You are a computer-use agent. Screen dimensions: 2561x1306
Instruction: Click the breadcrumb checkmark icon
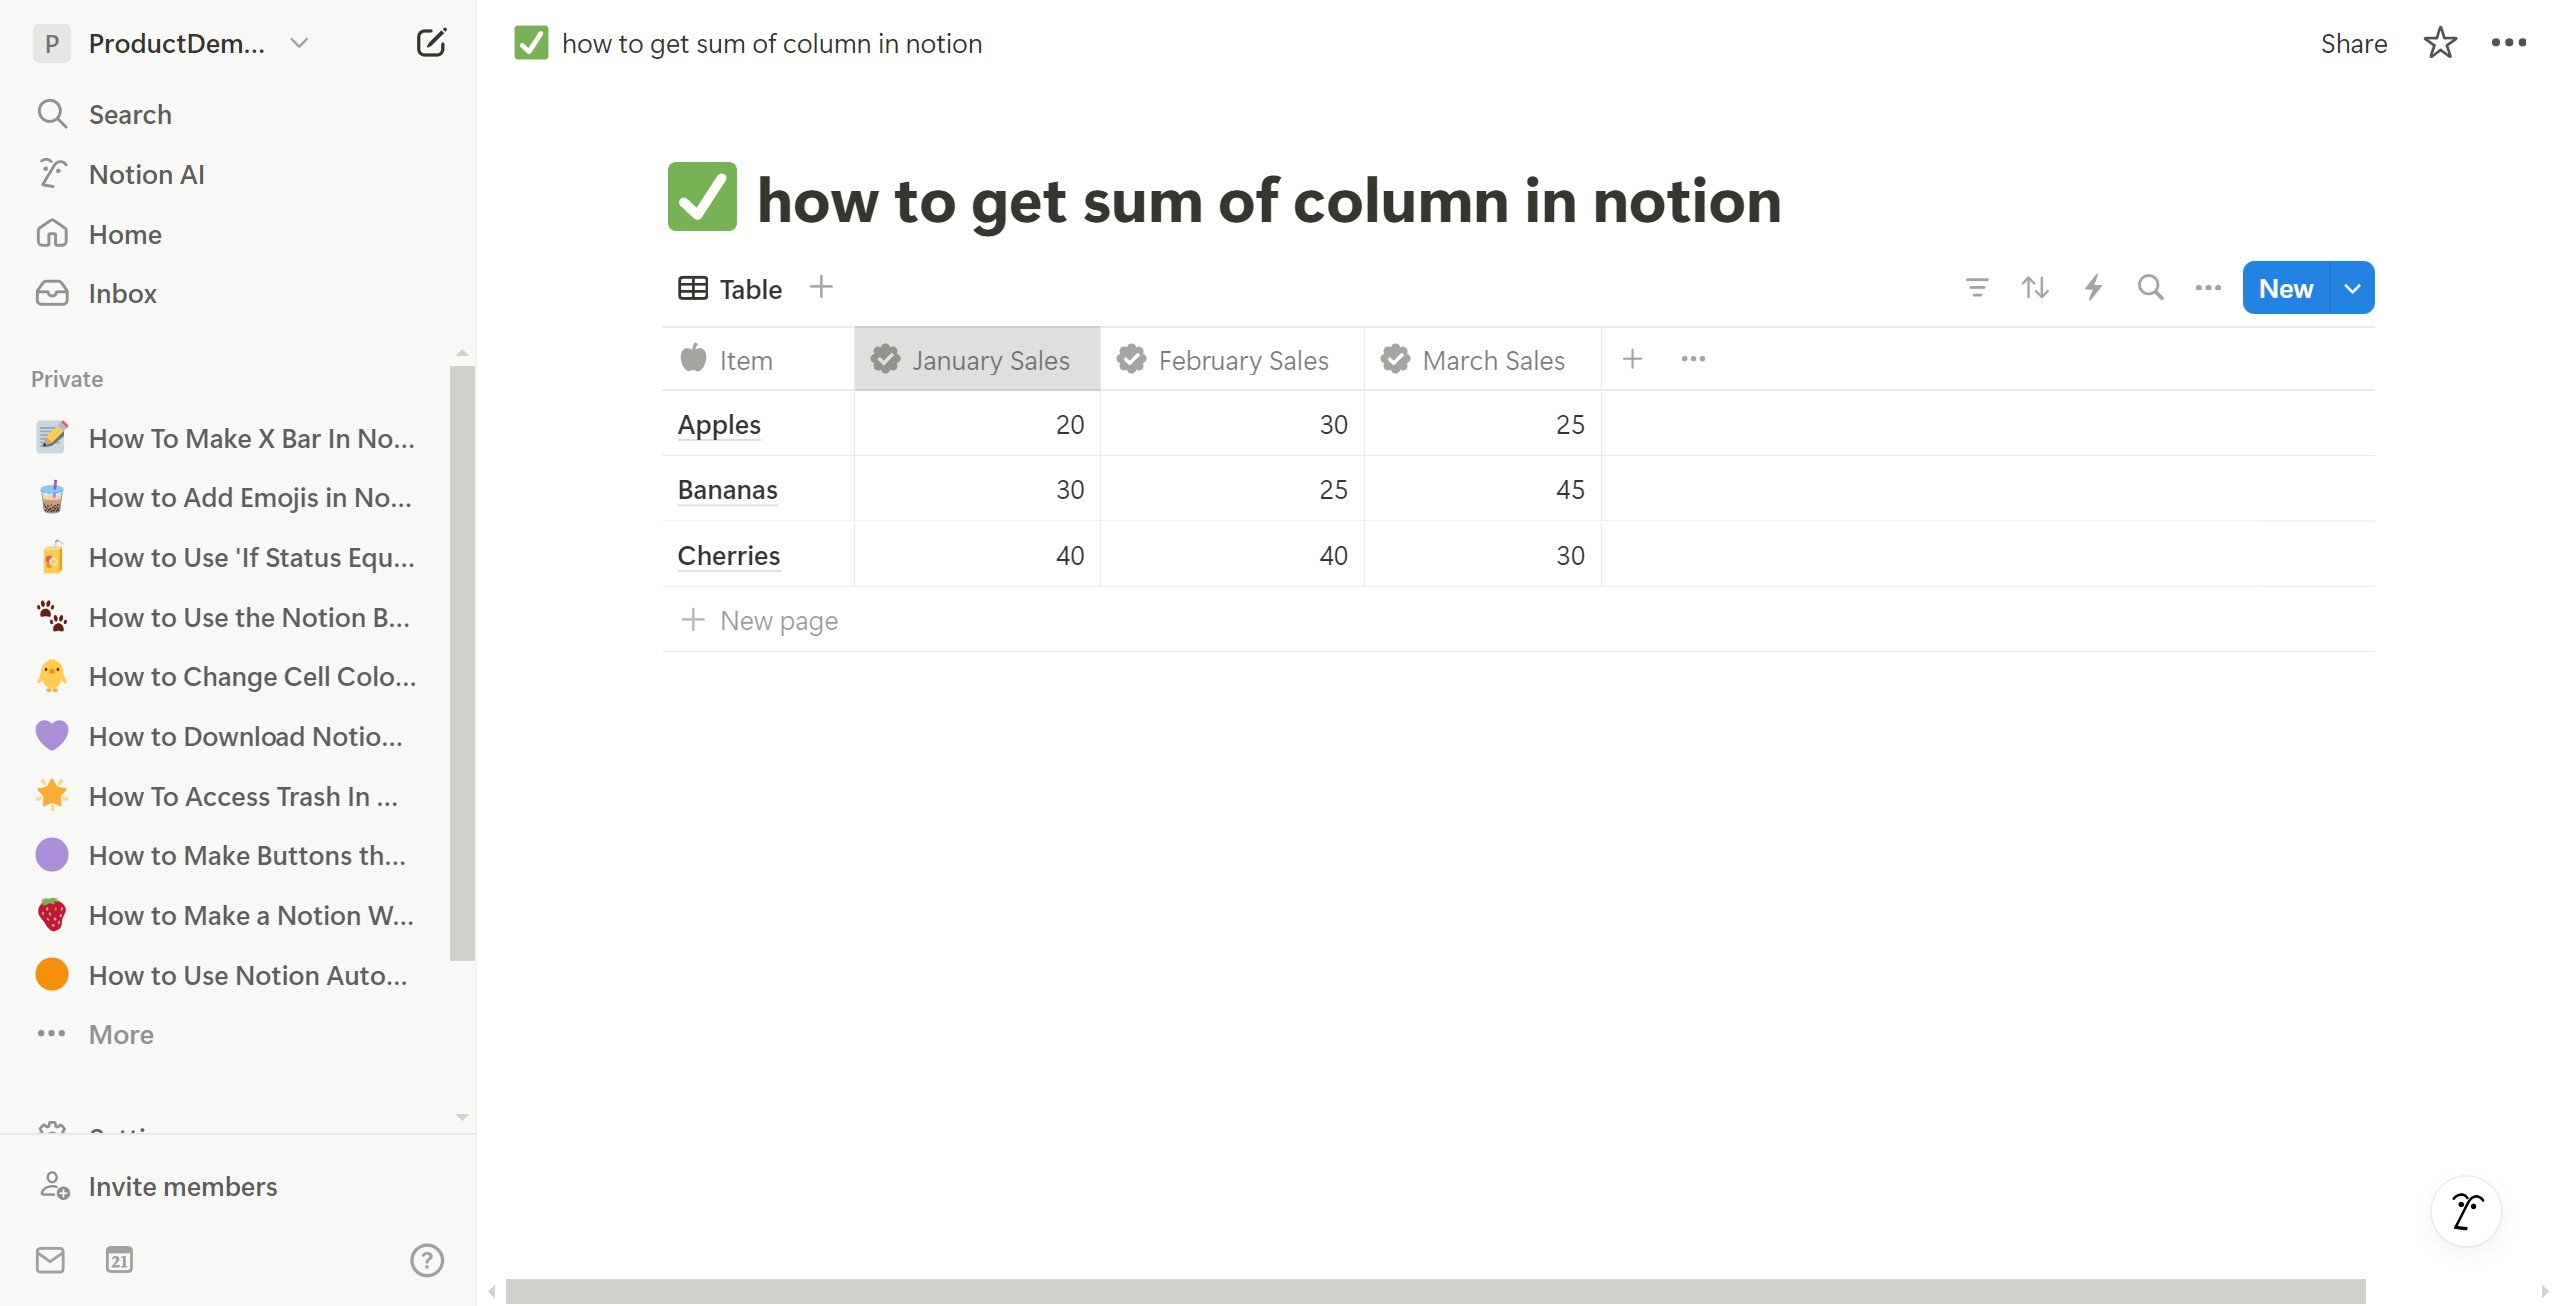click(x=531, y=43)
